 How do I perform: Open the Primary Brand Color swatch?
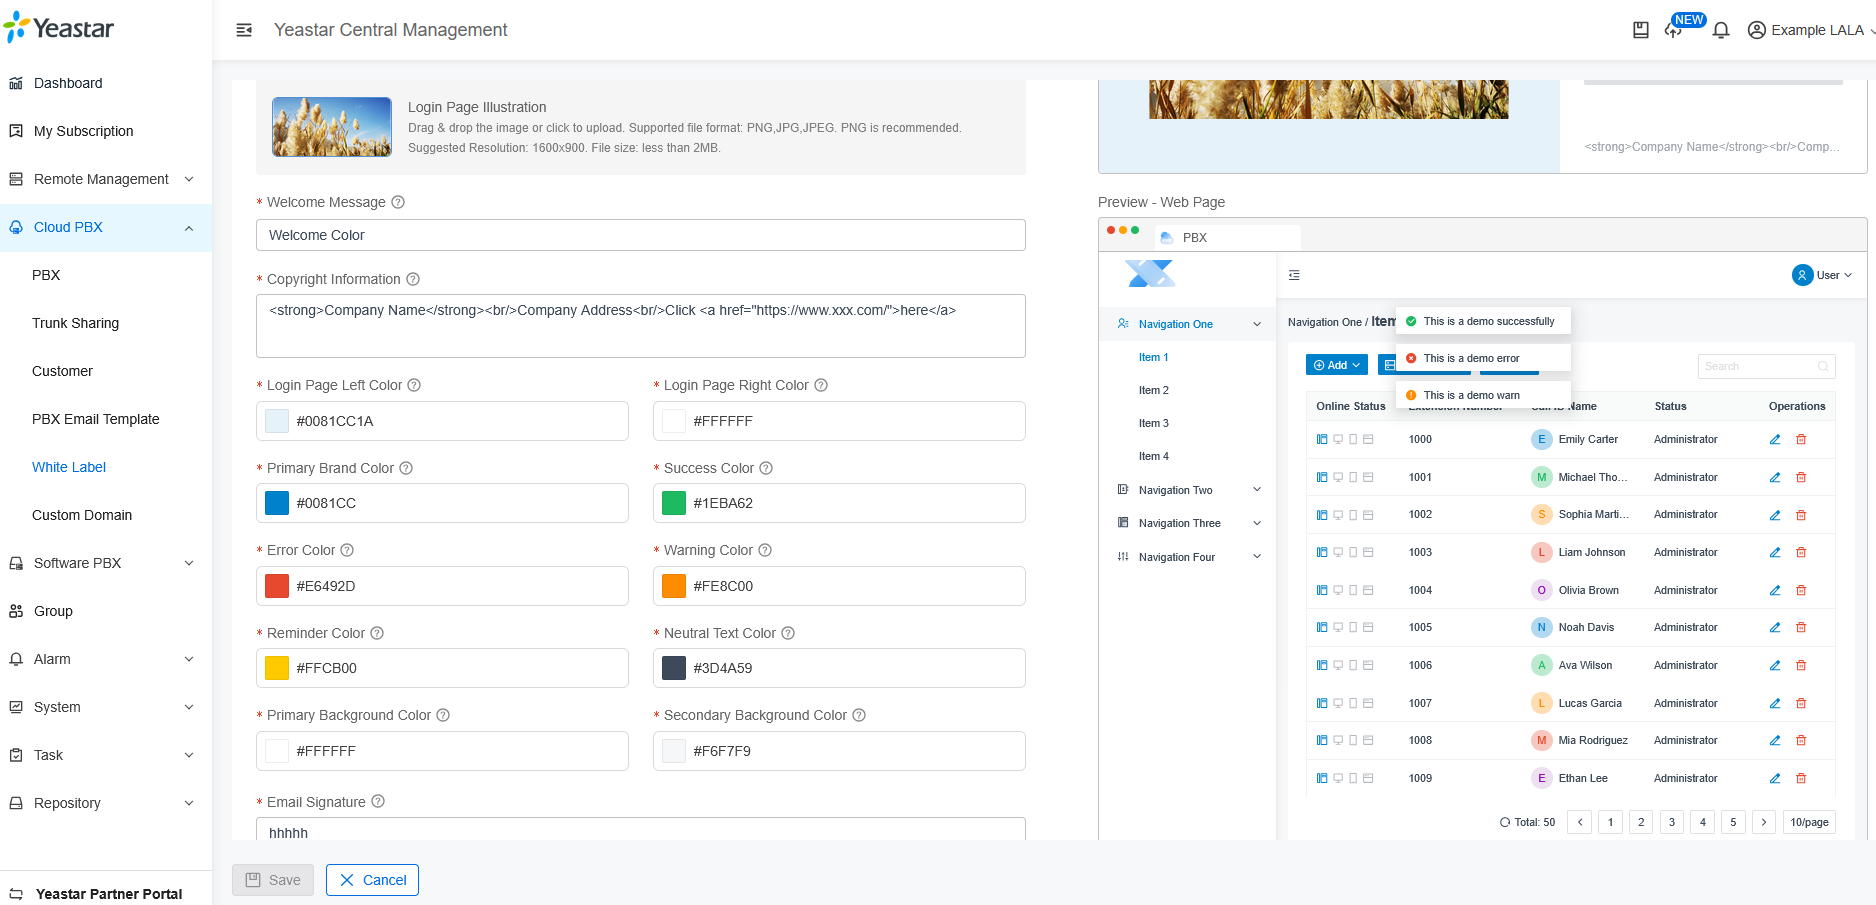tap(277, 503)
